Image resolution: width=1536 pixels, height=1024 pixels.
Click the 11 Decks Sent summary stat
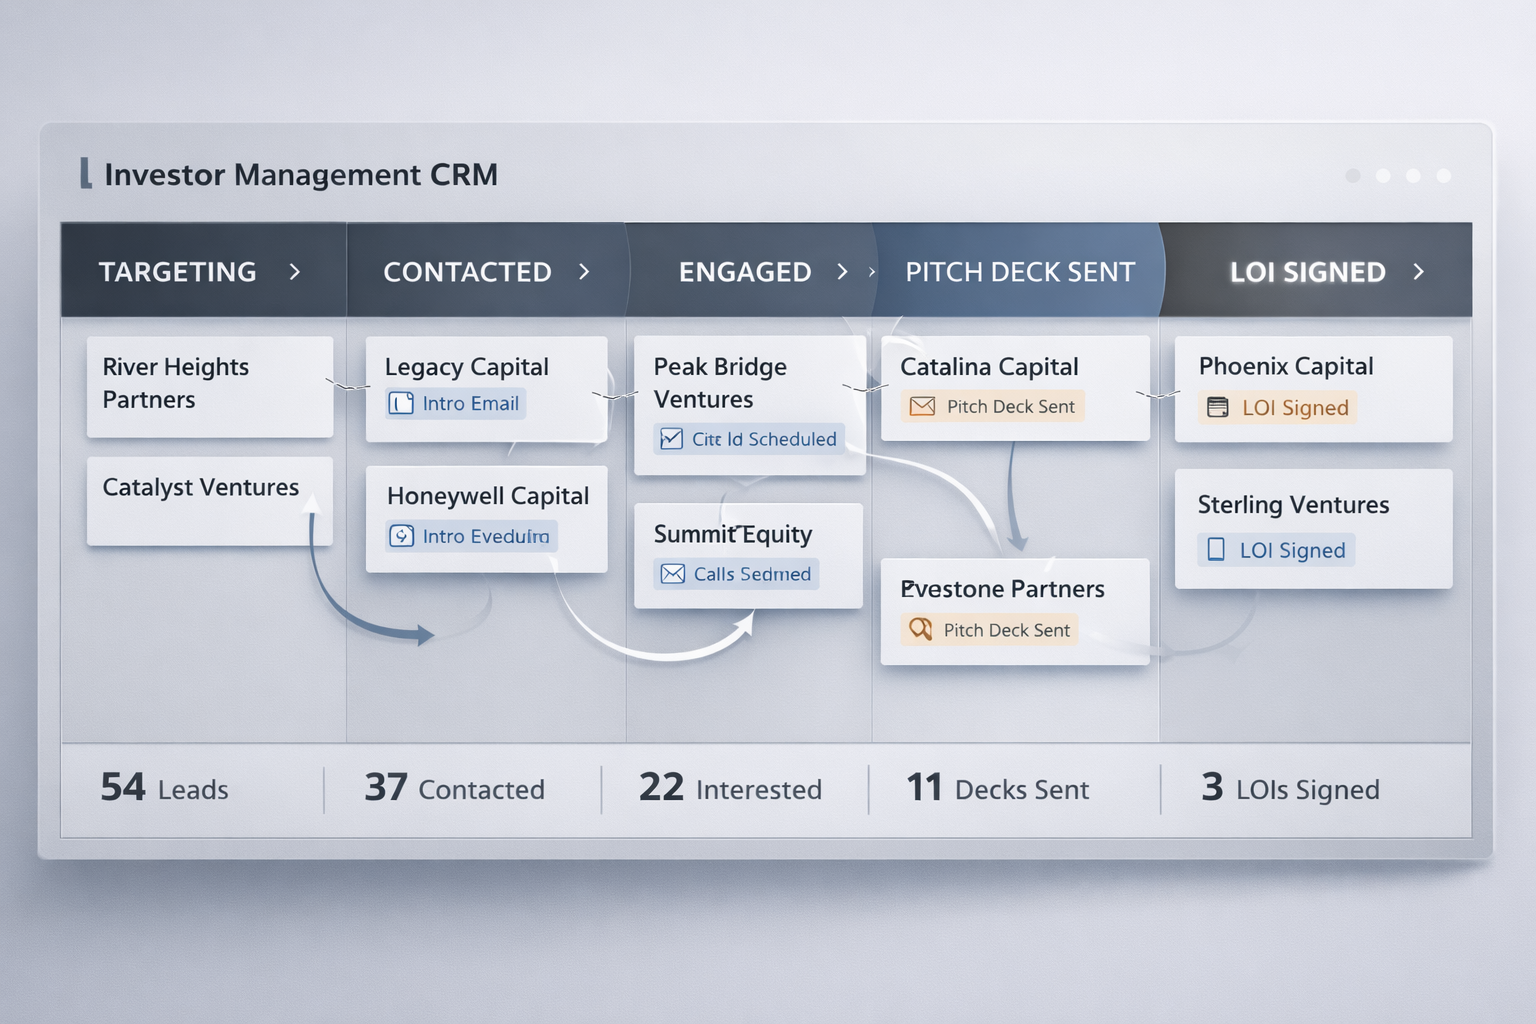click(997, 789)
